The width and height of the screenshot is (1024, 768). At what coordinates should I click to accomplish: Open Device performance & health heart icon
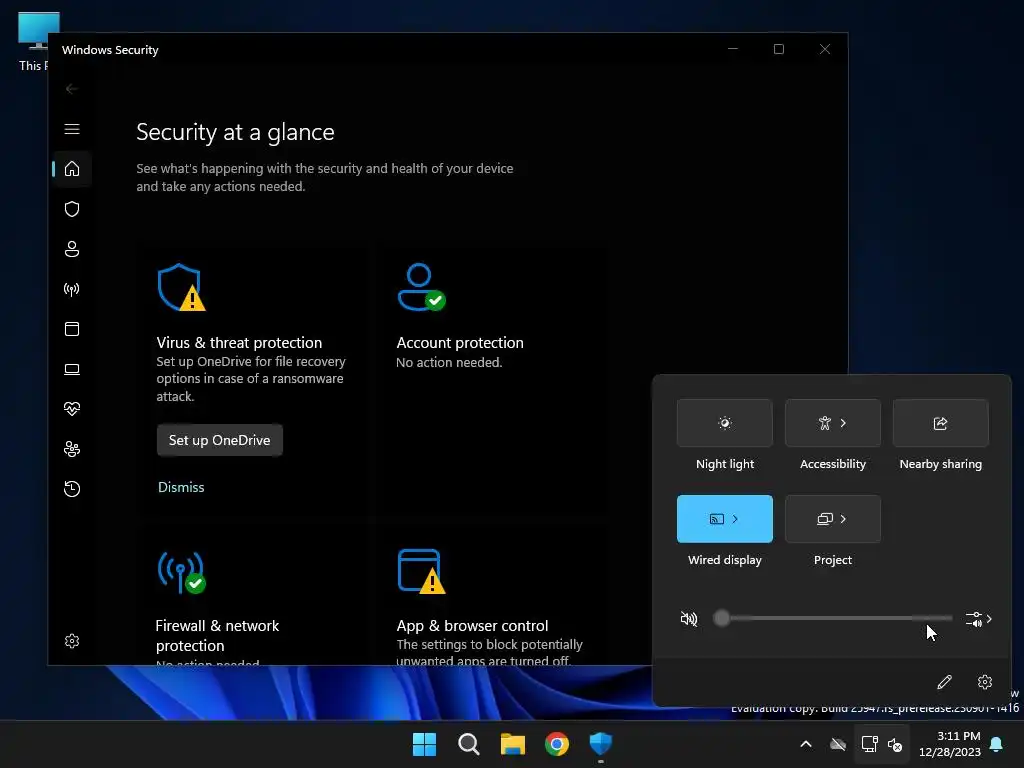[72, 409]
